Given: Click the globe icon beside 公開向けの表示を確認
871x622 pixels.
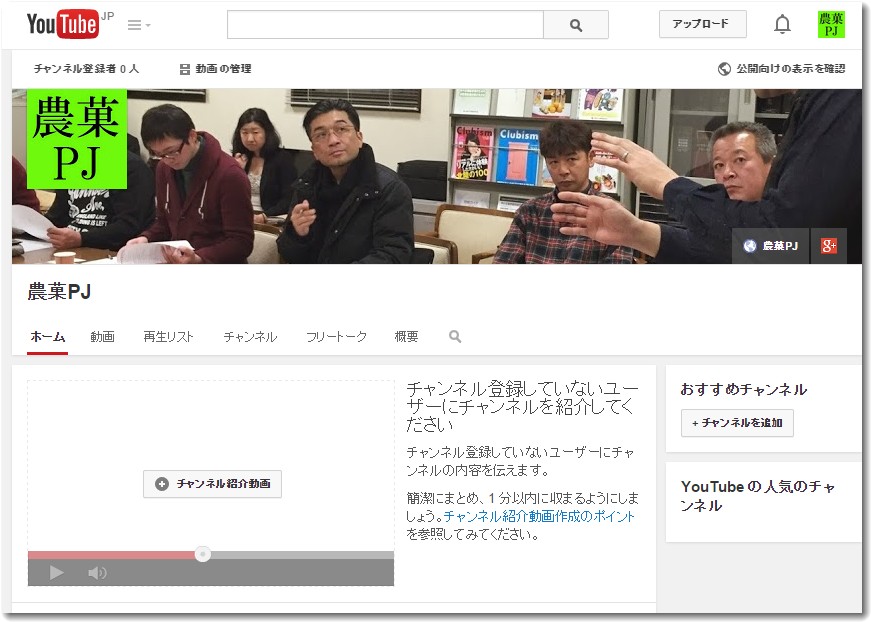Looking at the screenshot, I should [722, 68].
